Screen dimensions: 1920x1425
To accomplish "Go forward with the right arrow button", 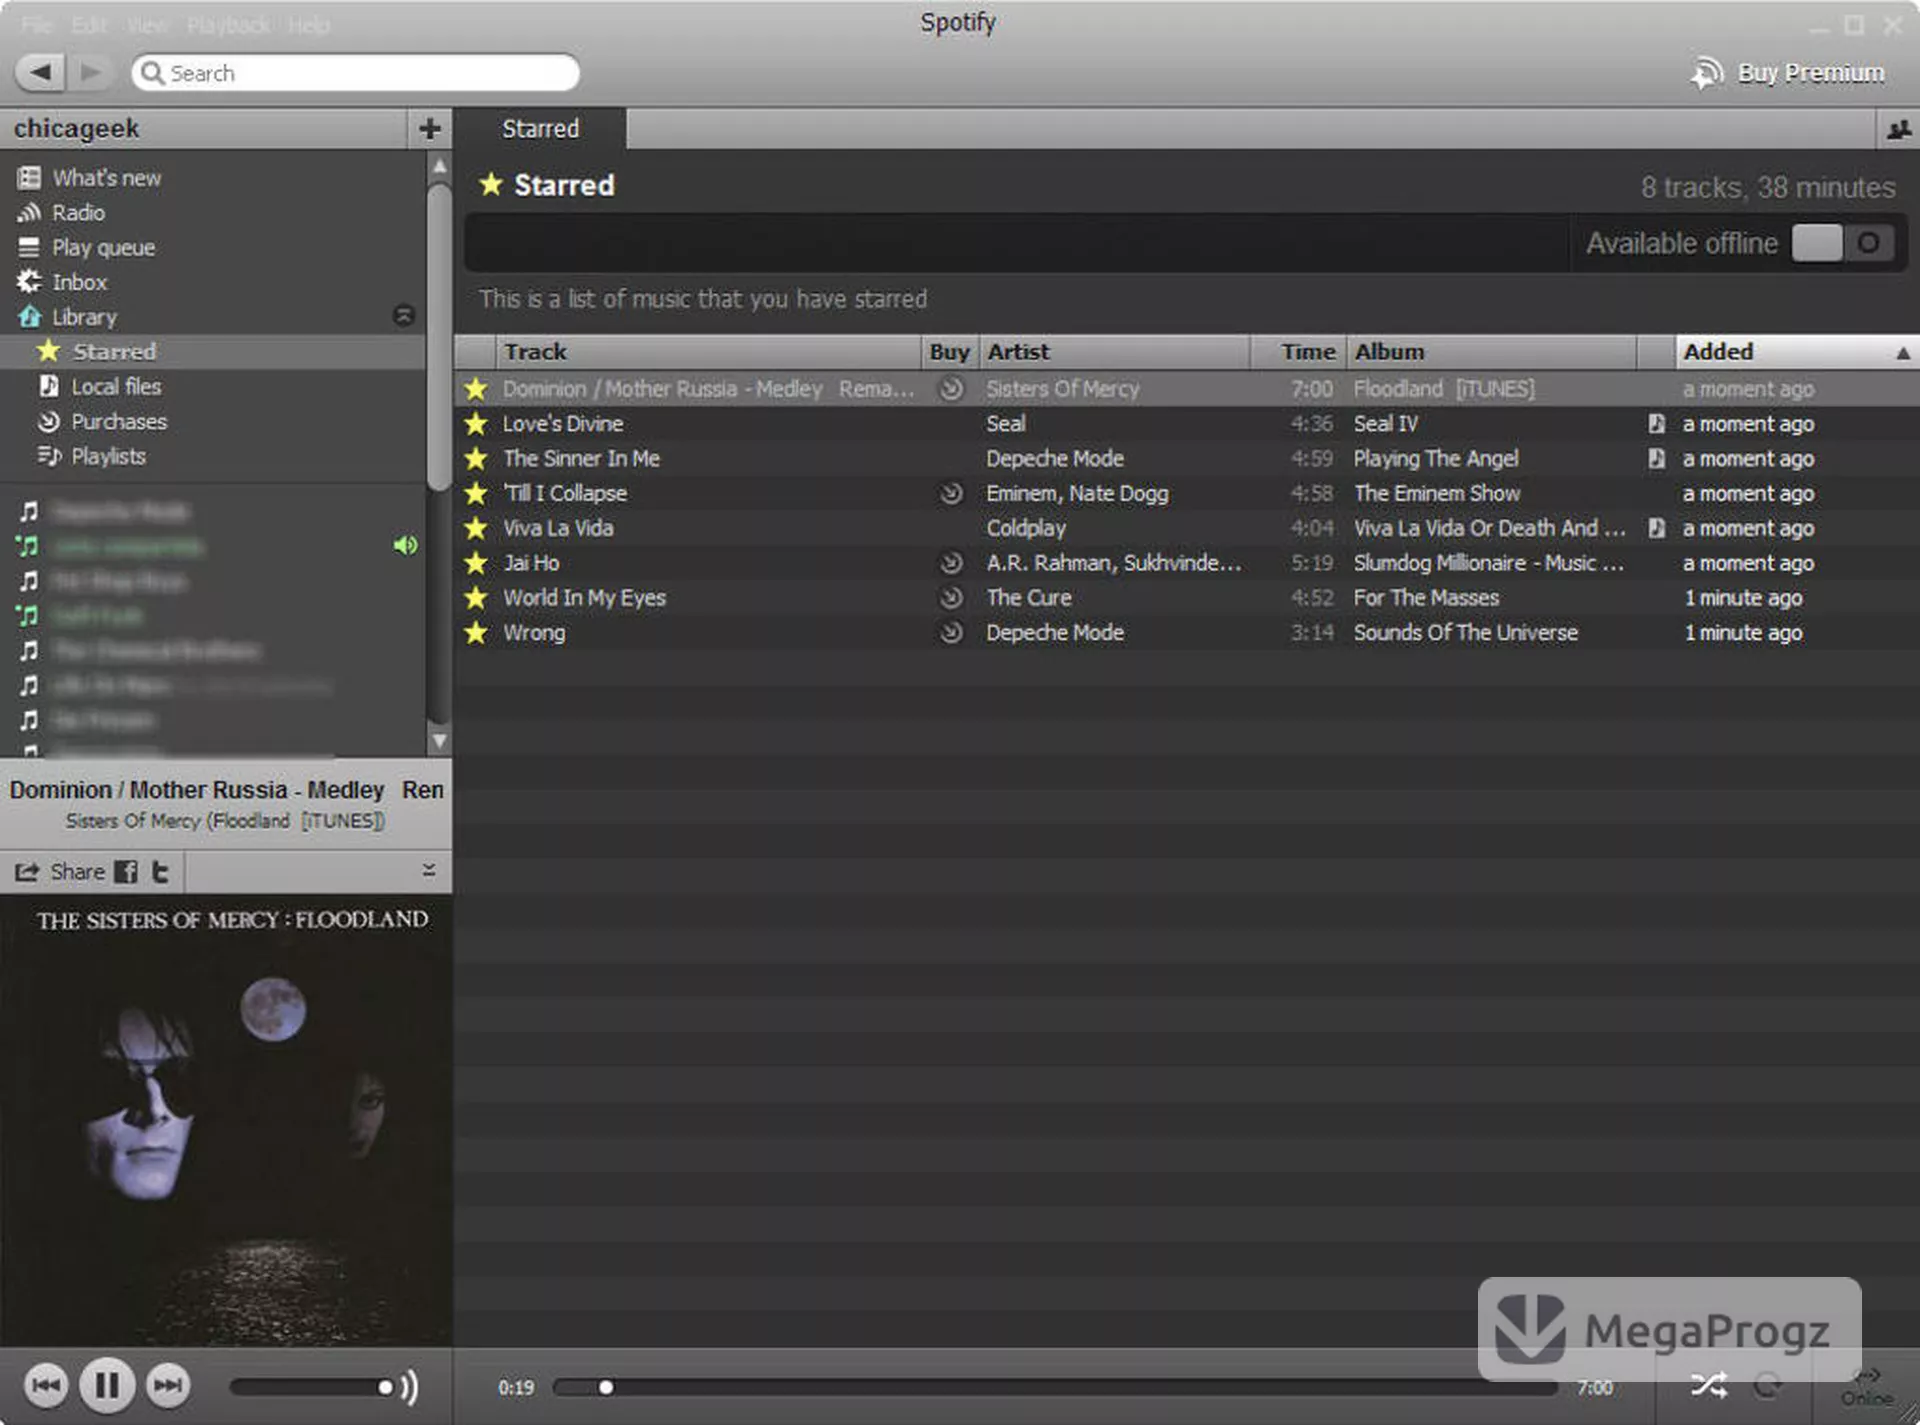I will [x=91, y=72].
